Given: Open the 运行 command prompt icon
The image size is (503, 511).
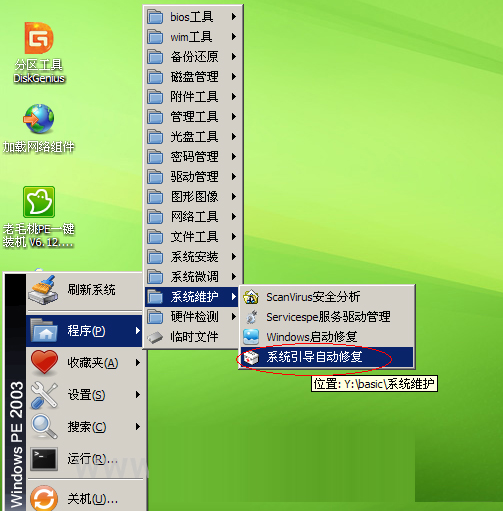Looking at the screenshot, I should click(x=44, y=459).
